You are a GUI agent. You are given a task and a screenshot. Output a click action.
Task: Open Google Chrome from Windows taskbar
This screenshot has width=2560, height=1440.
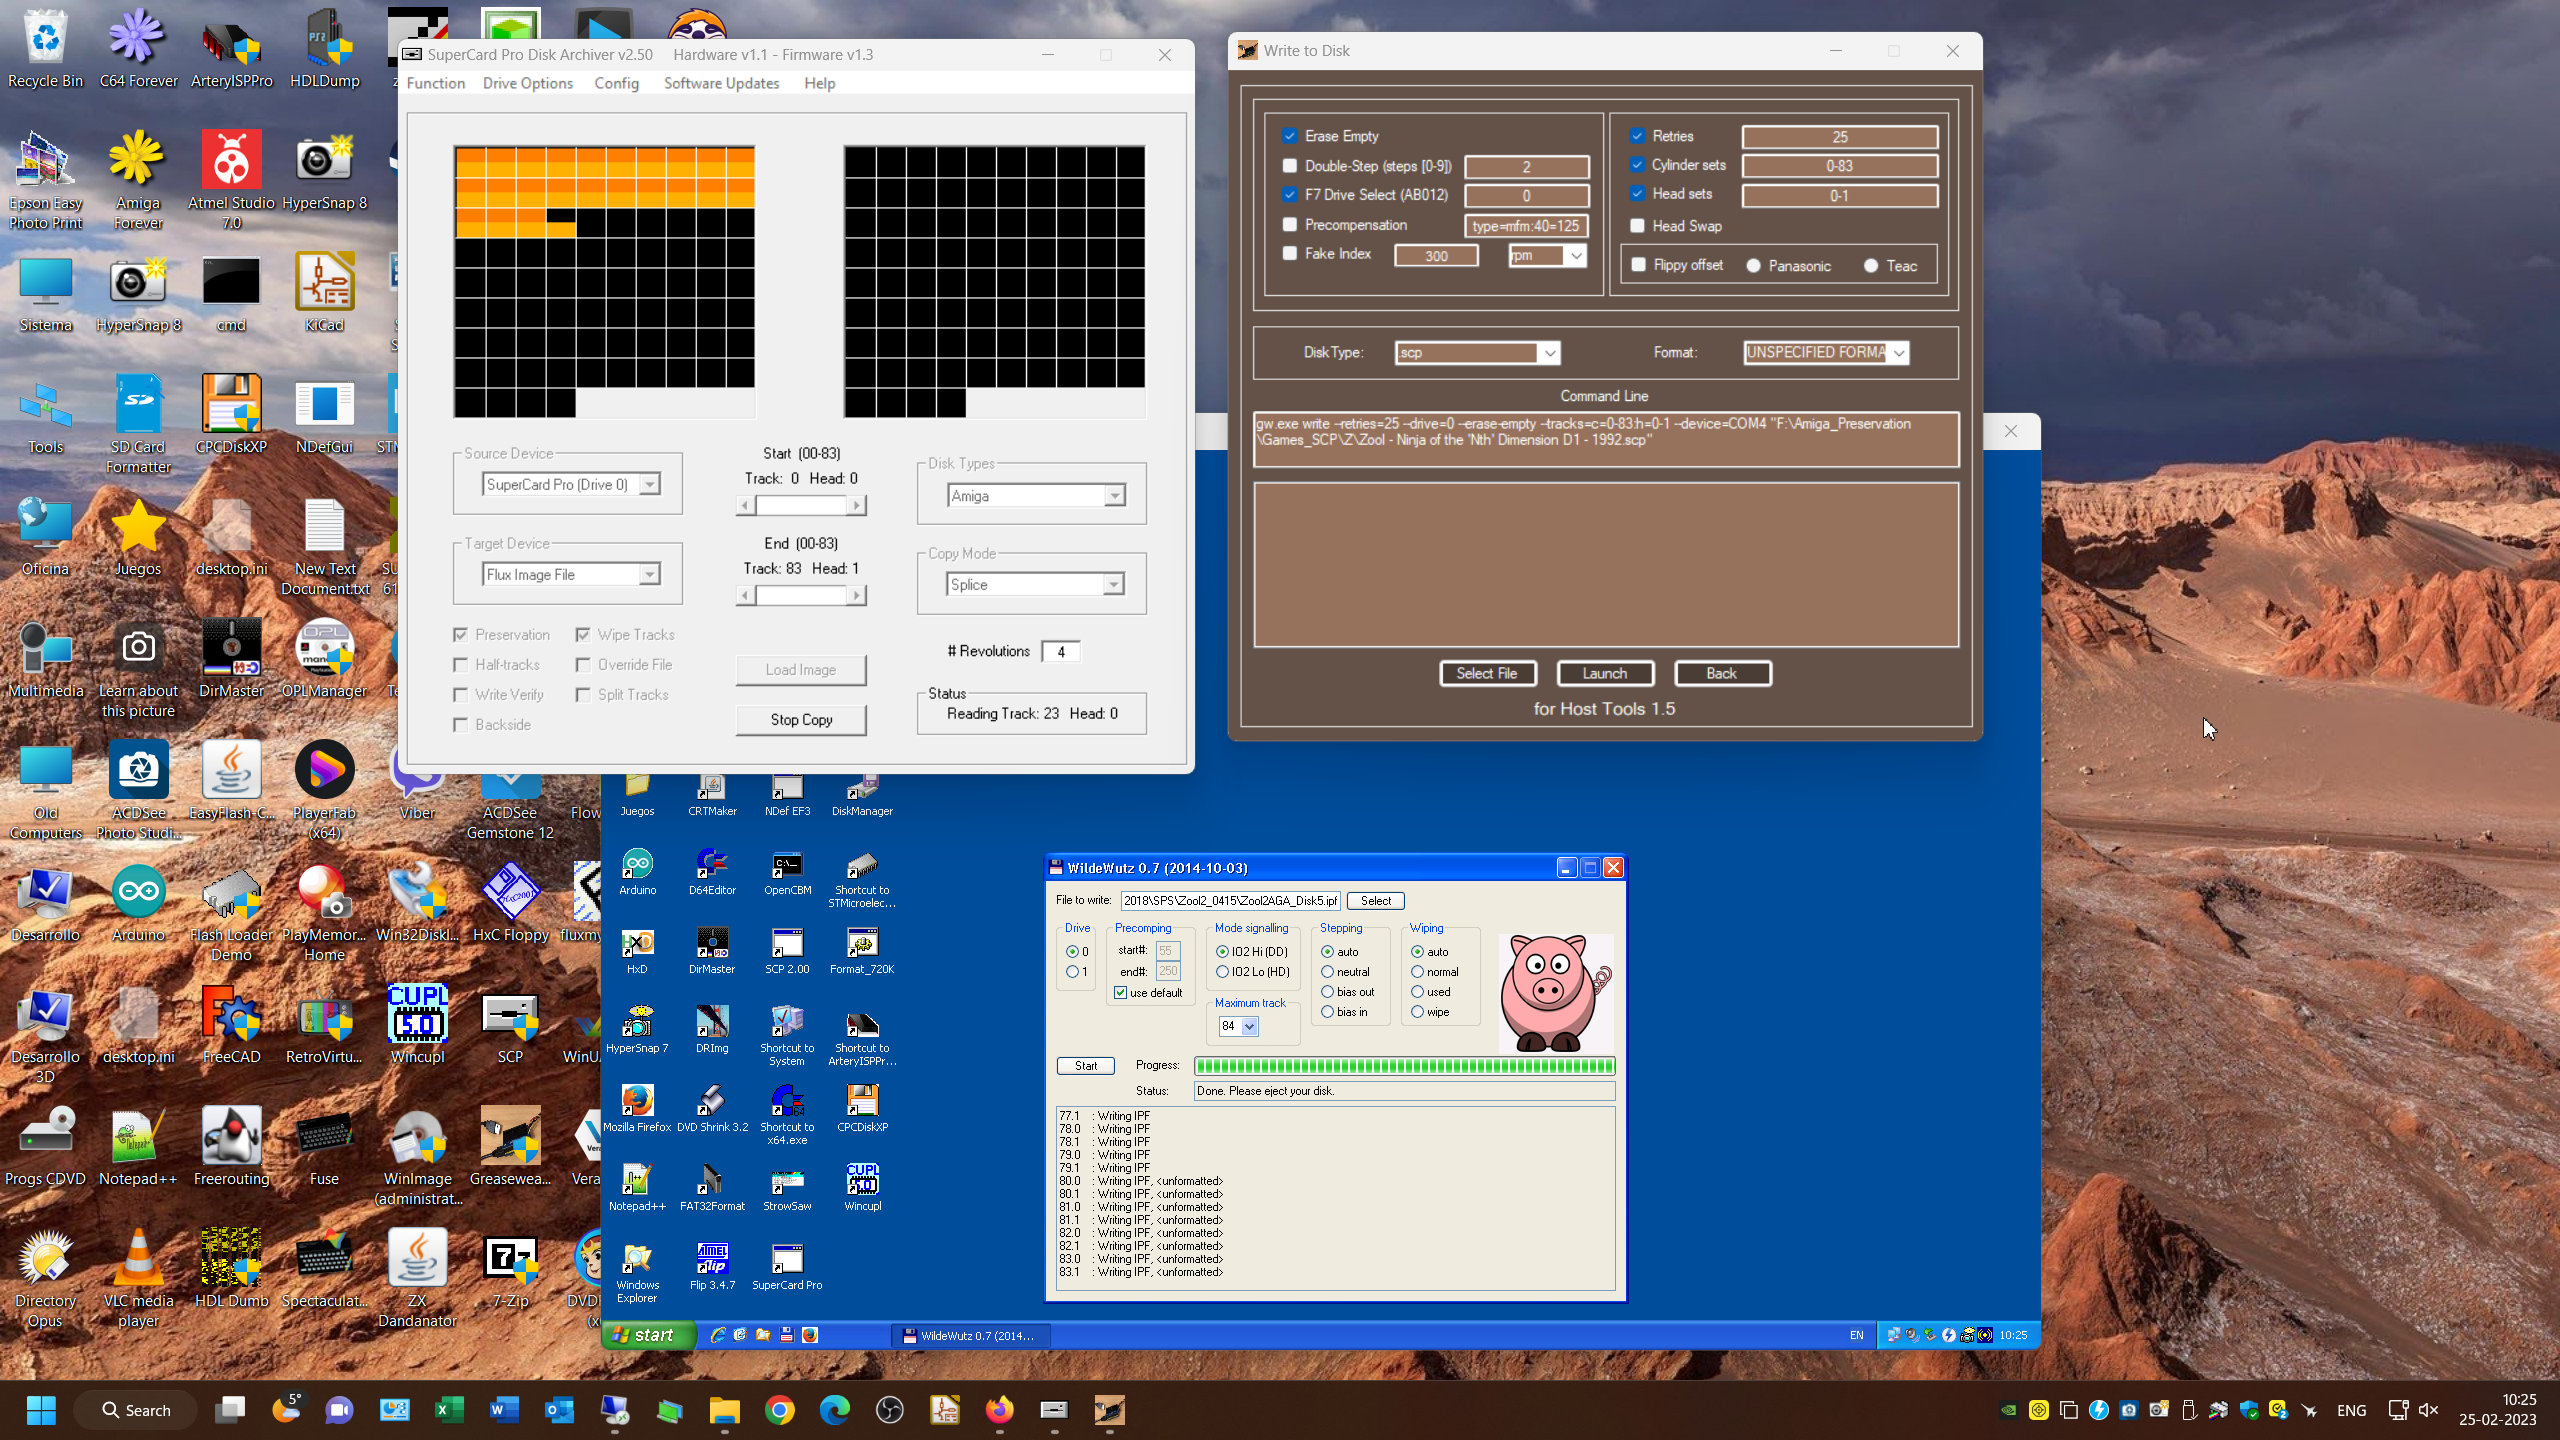tap(779, 1410)
